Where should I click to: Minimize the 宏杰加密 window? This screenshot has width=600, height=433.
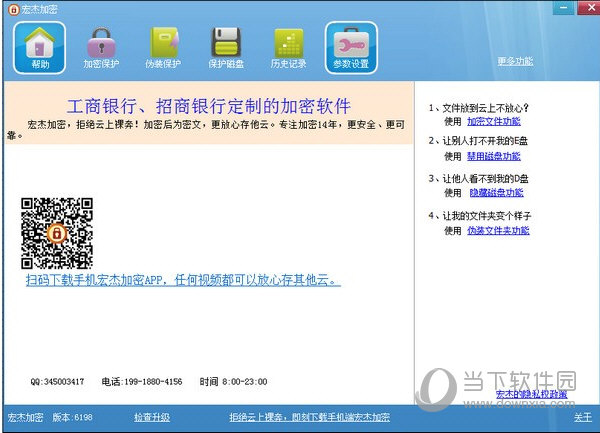tap(563, 8)
